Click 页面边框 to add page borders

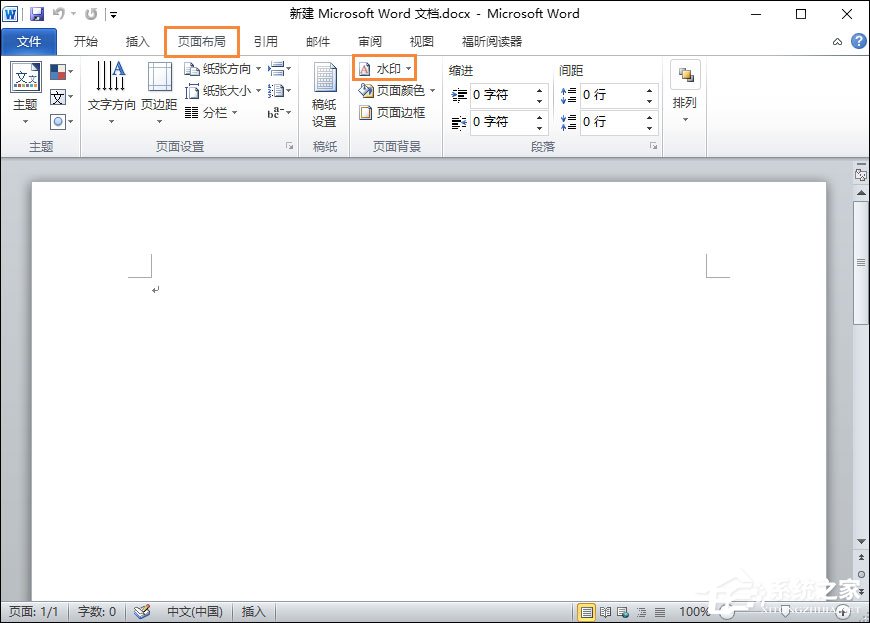[x=392, y=112]
